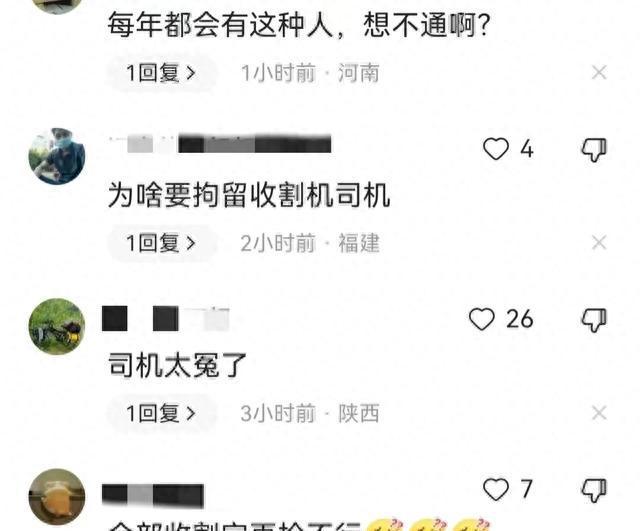Viewport: 640px width, 531px height.
Task: Open blurred username of bottom comment
Action: pyautogui.click(x=153, y=495)
